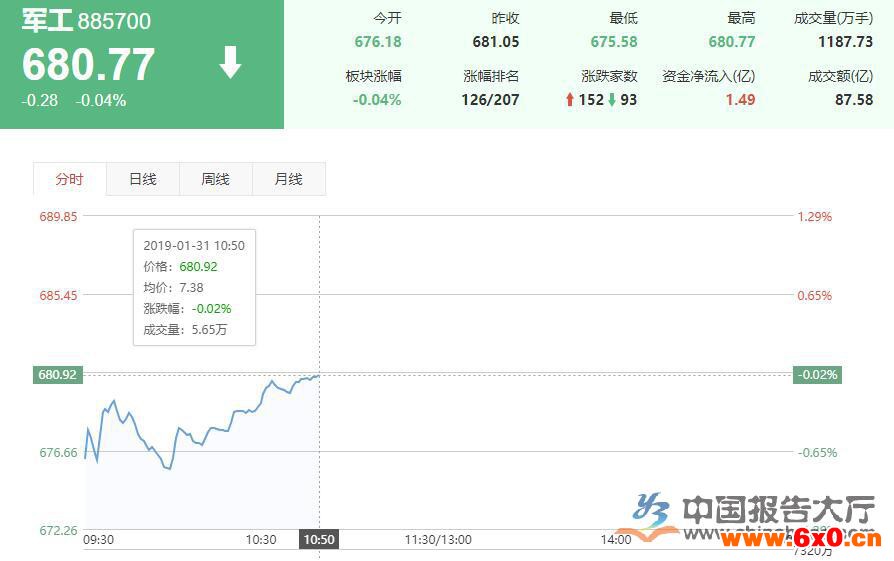Click the 涨幅排名 value 126/207
The image size is (894, 561).
(x=491, y=100)
